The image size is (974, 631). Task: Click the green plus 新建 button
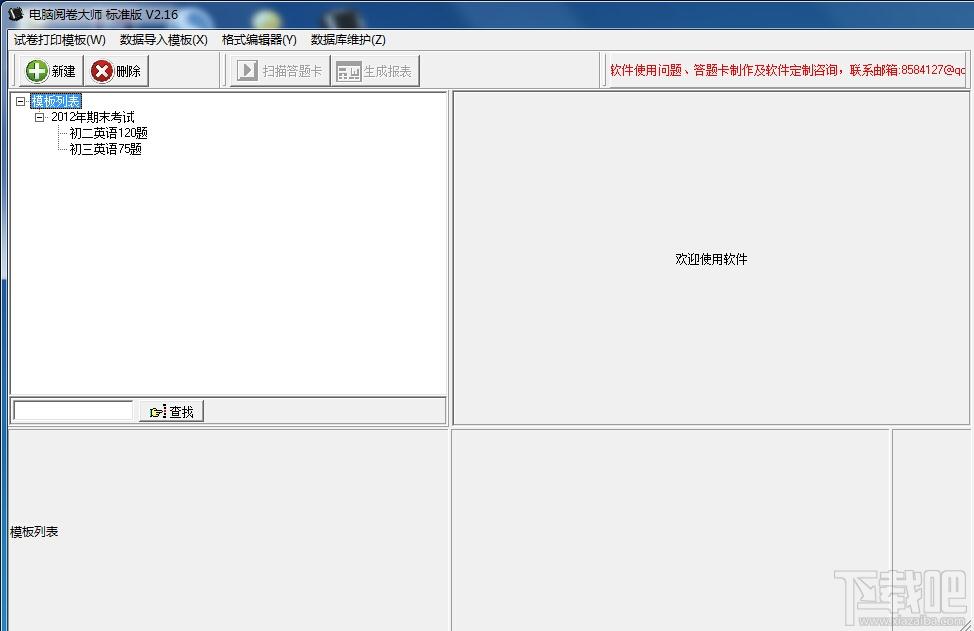coord(51,71)
